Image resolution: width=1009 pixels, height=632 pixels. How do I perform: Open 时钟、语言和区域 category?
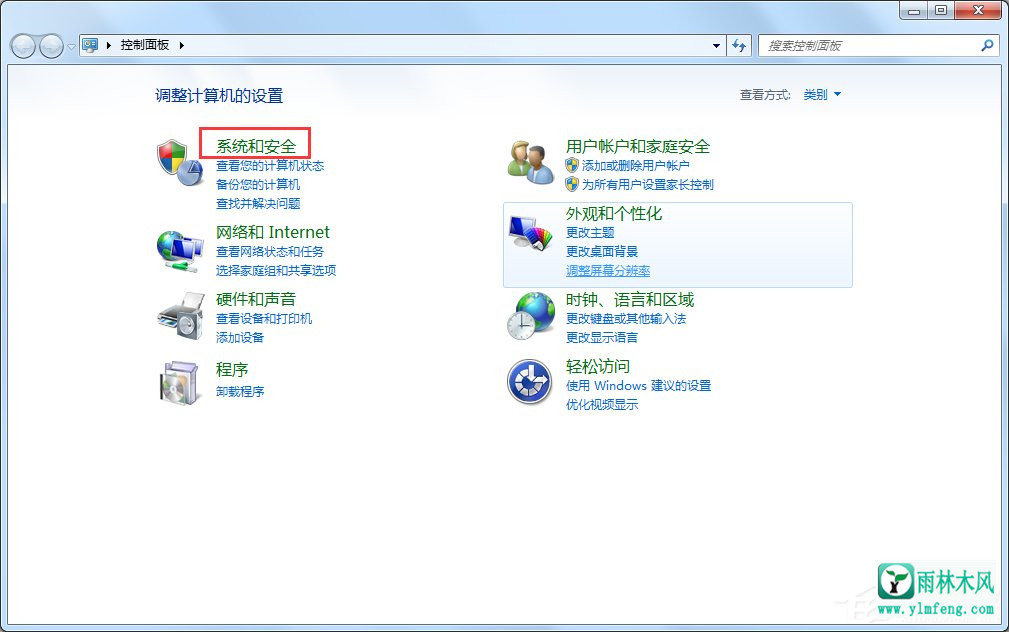pos(630,299)
